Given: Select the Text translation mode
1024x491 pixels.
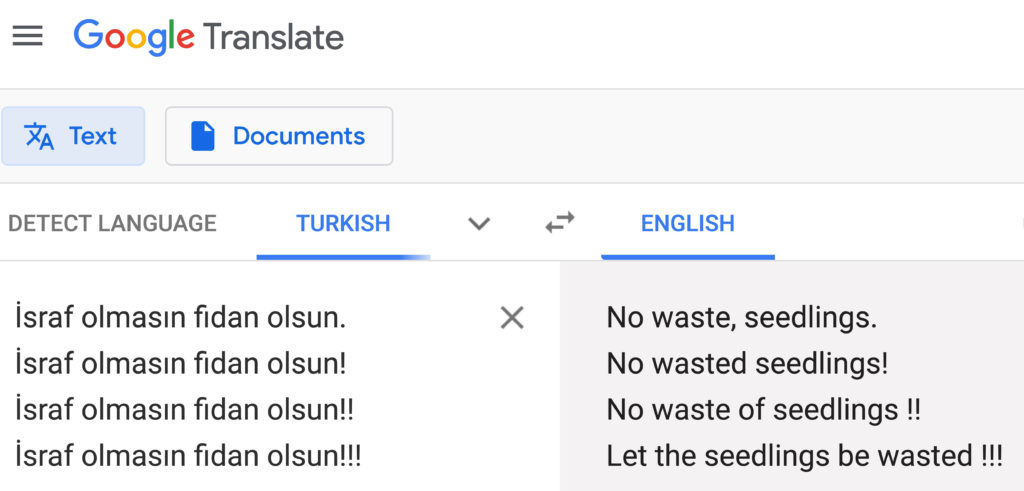Looking at the screenshot, I should tap(73, 136).
